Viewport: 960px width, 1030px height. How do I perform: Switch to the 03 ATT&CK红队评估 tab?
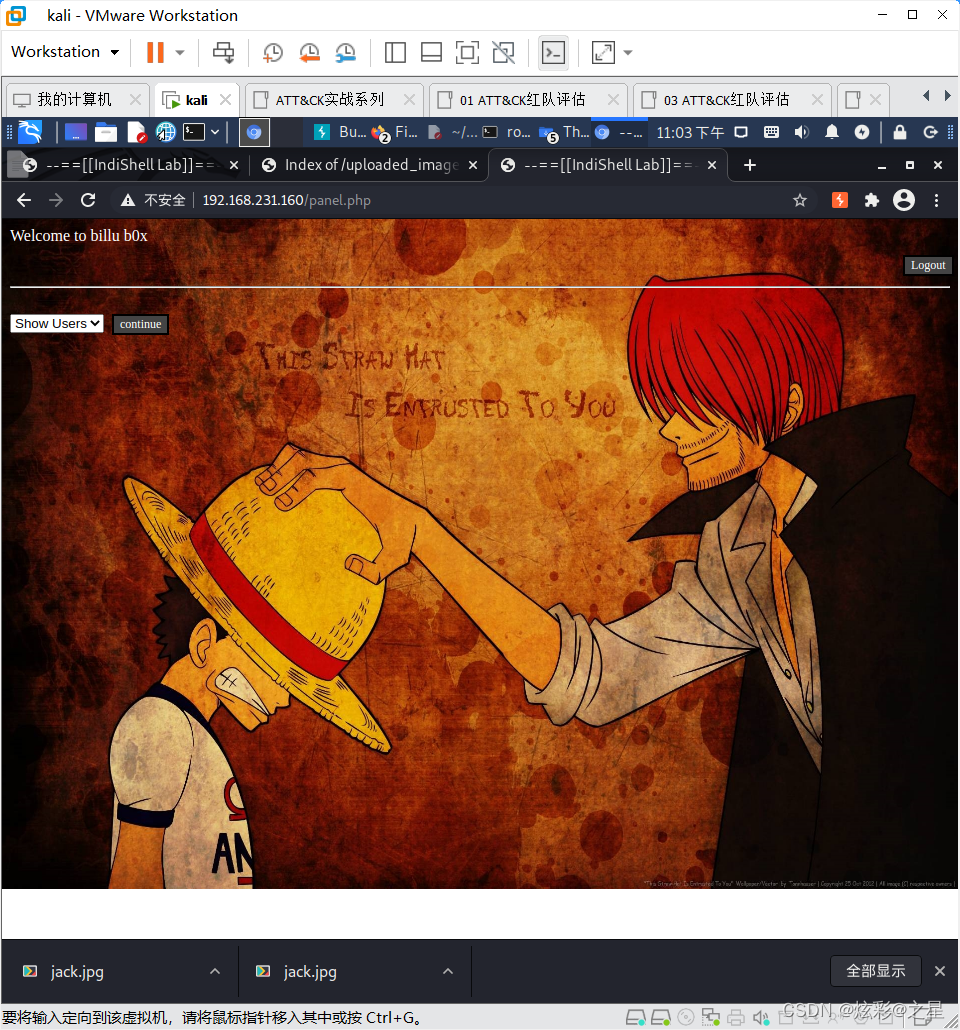click(x=726, y=100)
